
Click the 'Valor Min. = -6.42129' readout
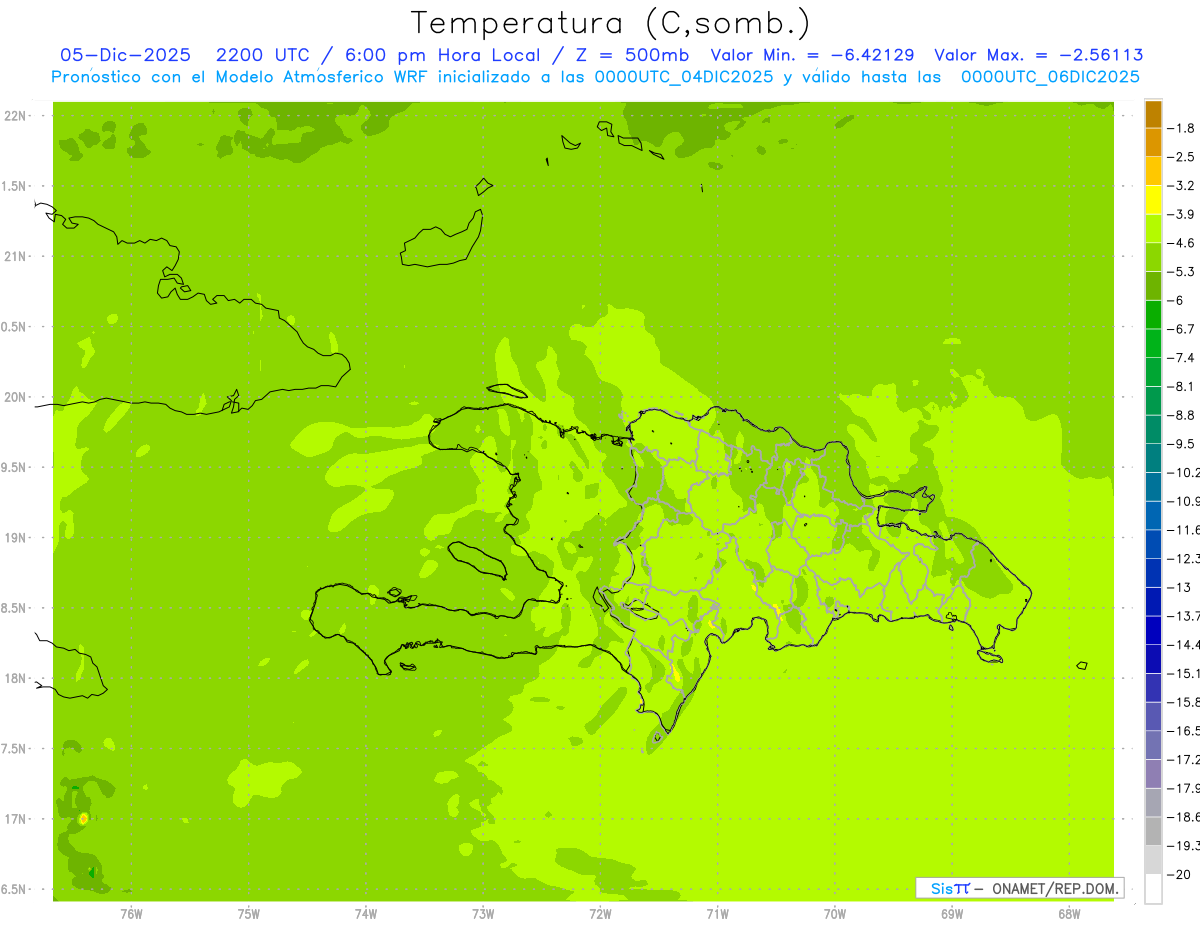point(812,55)
